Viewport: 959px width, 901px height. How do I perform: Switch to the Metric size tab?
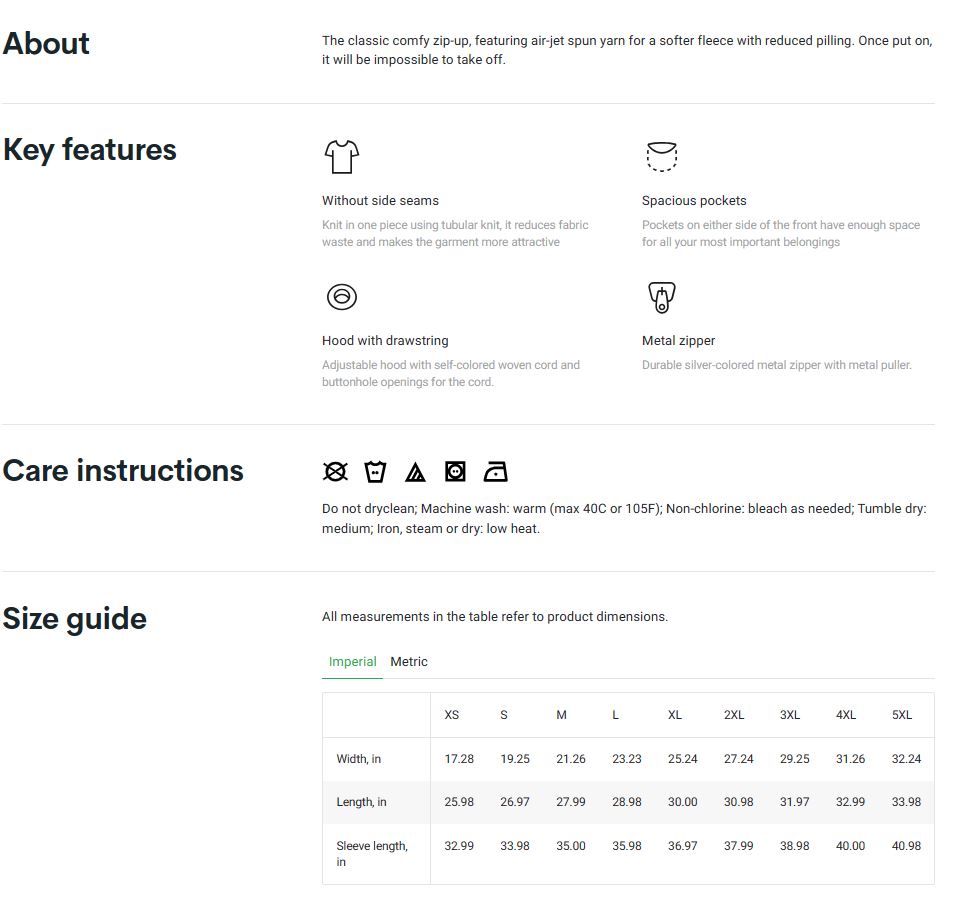tap(408, 662)
